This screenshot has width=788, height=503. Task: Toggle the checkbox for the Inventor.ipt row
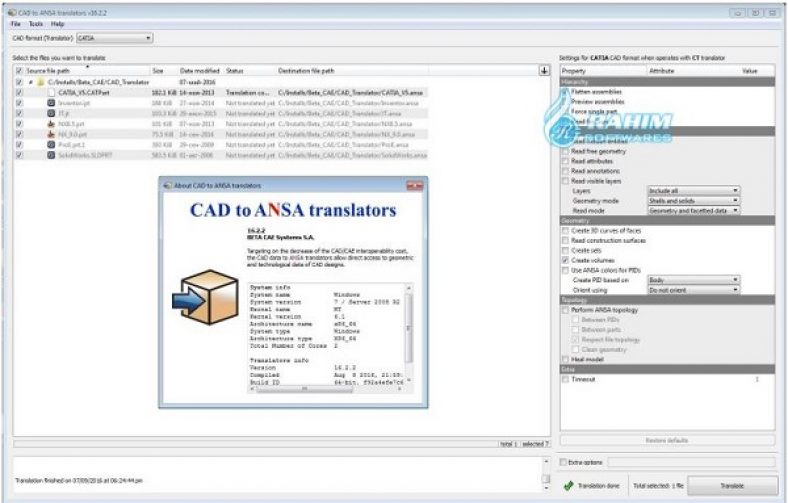pos(19,103)
